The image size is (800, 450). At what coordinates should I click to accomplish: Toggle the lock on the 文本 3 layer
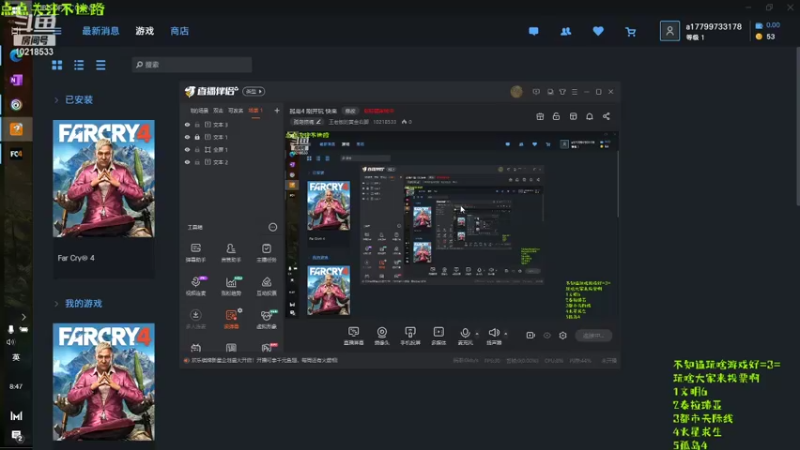[197, 124]
